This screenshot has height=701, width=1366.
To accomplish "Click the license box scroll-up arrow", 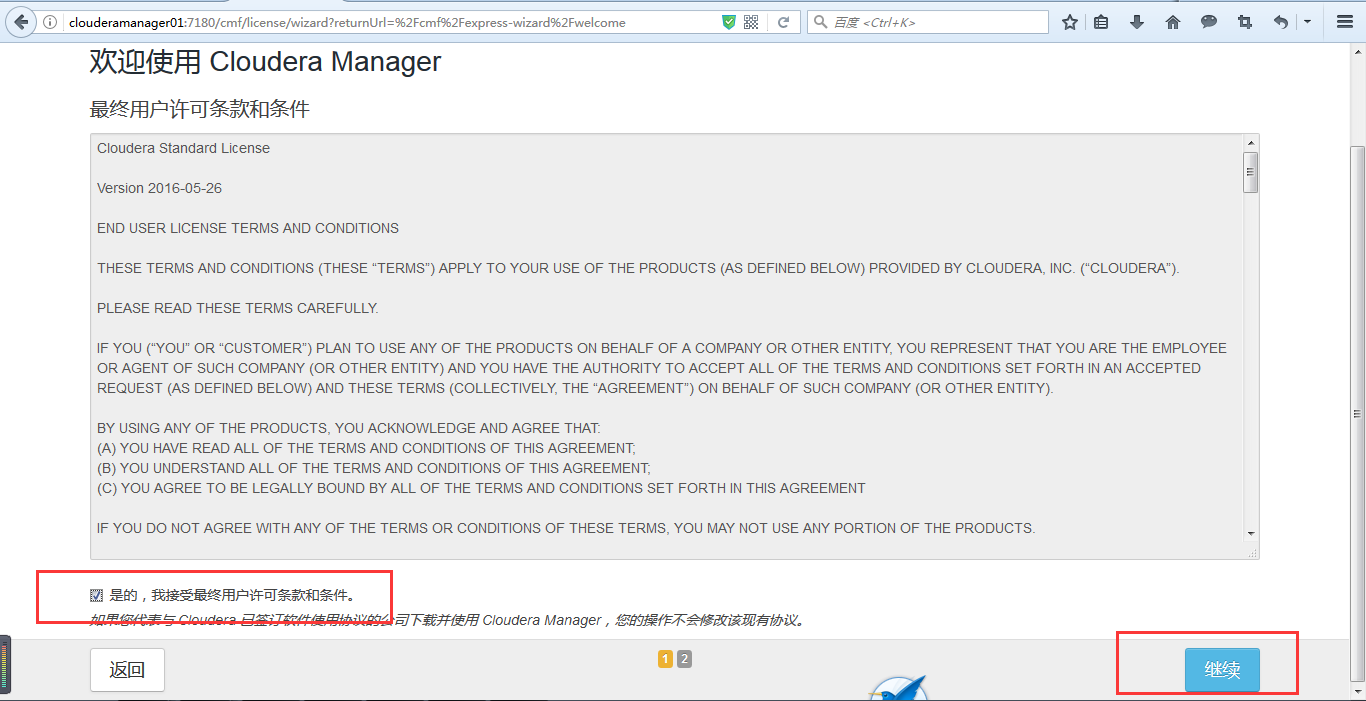I will [1251, 143].
